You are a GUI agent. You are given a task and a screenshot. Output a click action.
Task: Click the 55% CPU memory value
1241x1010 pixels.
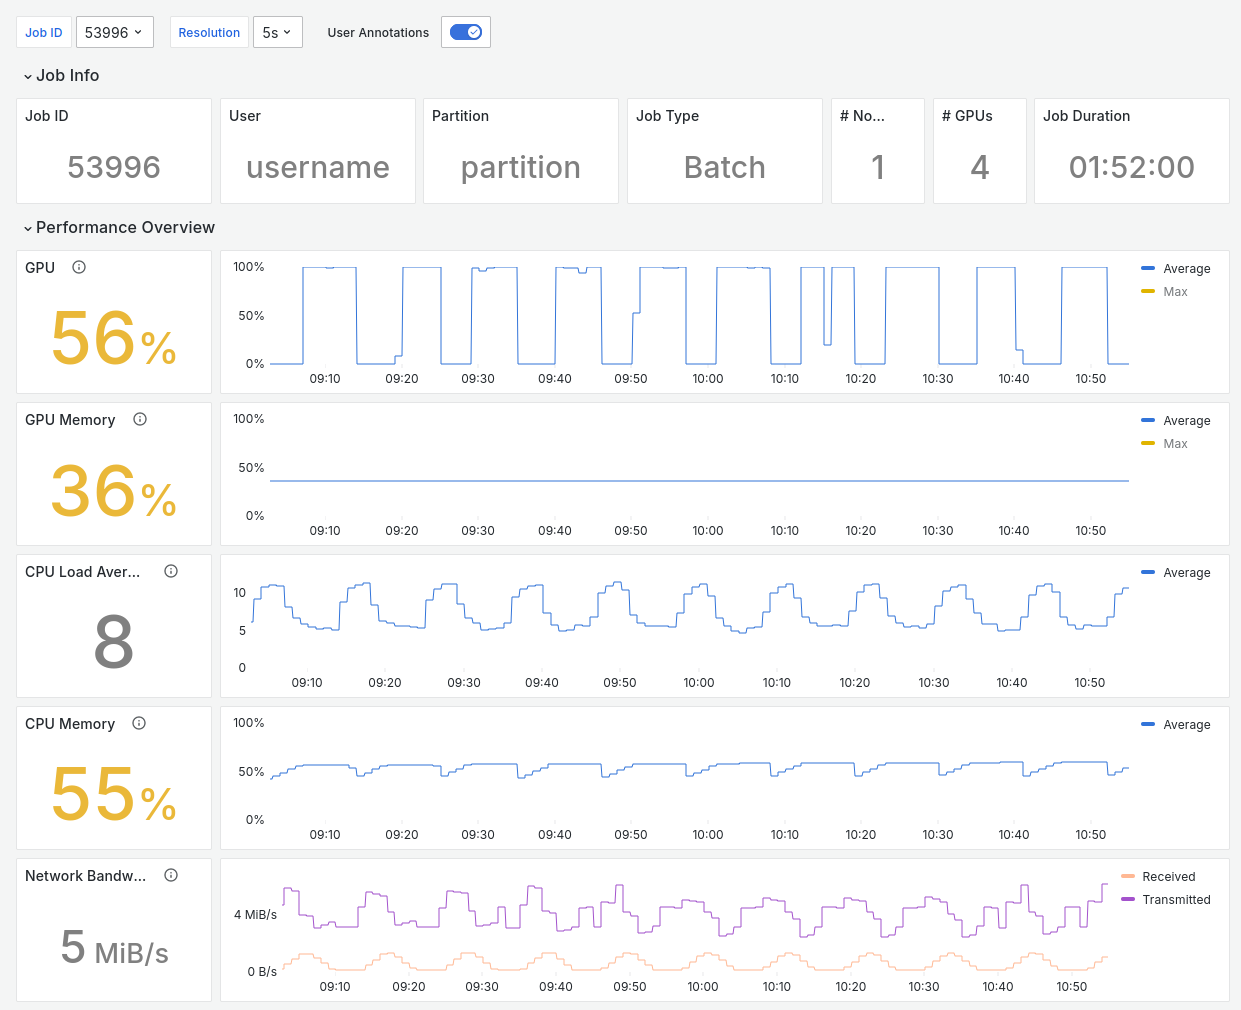[114, 794]
